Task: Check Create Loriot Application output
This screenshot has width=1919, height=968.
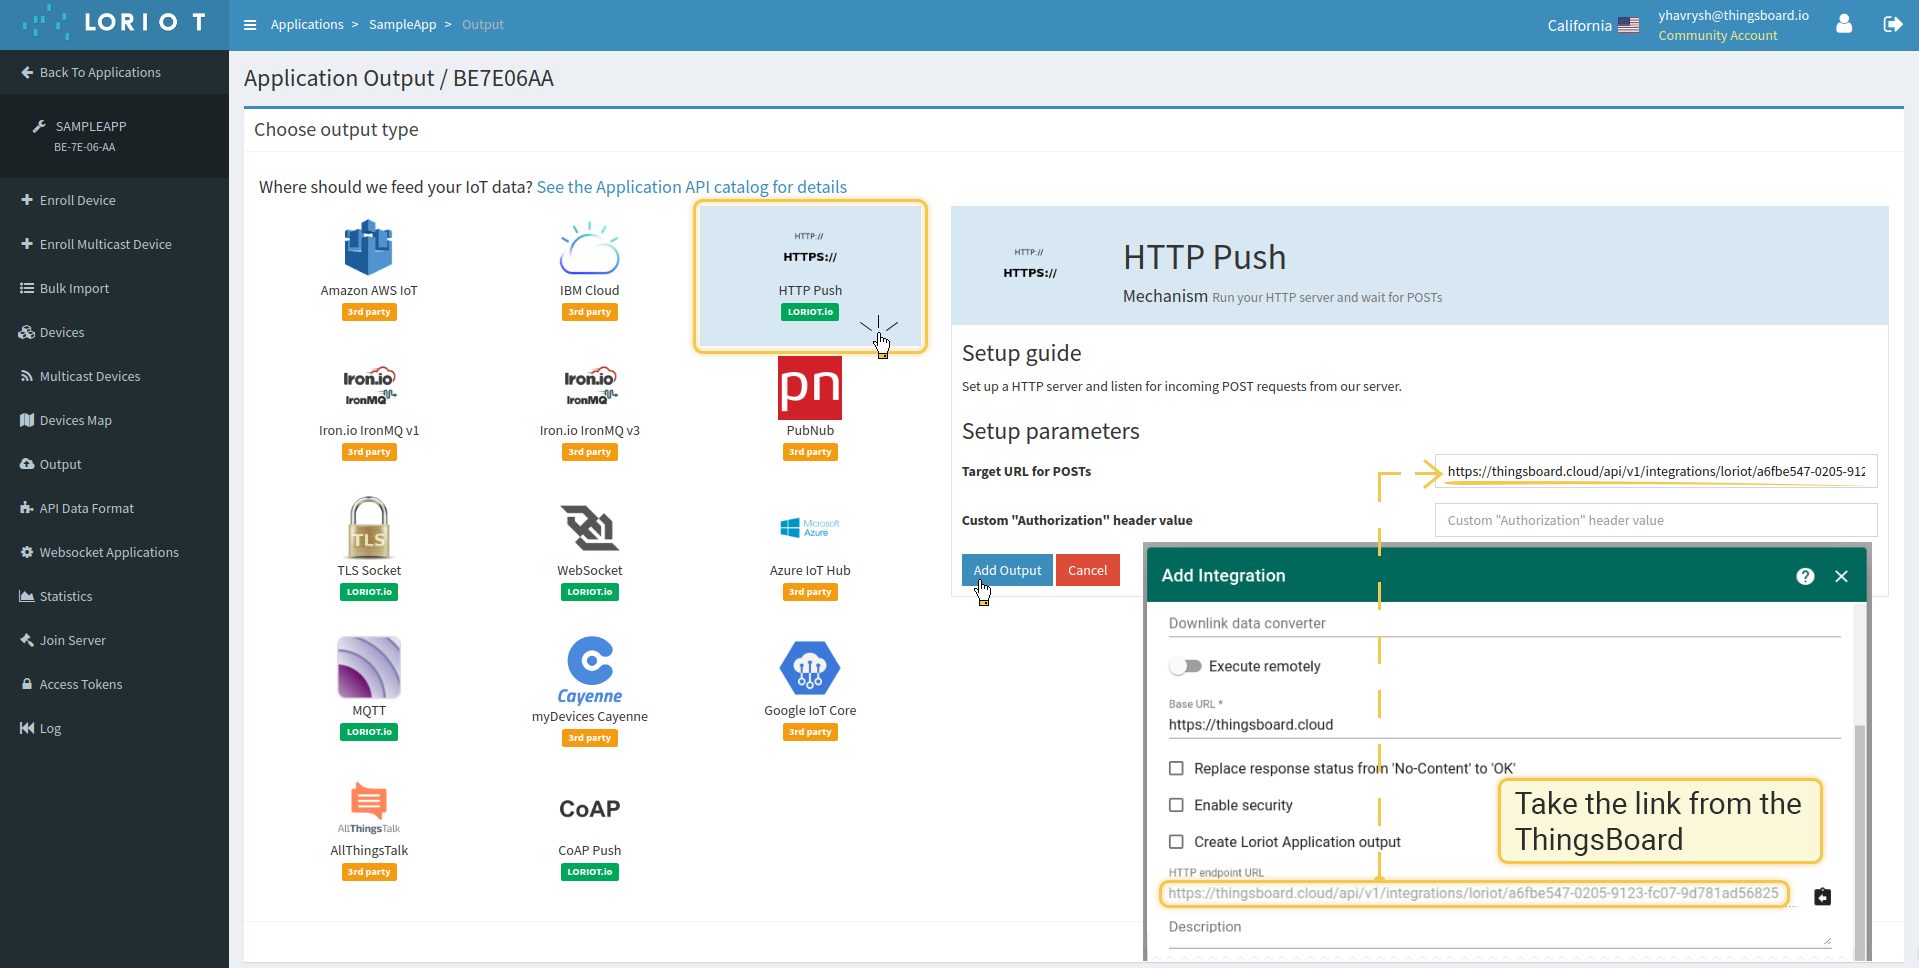Action: tap(1176, 842)
